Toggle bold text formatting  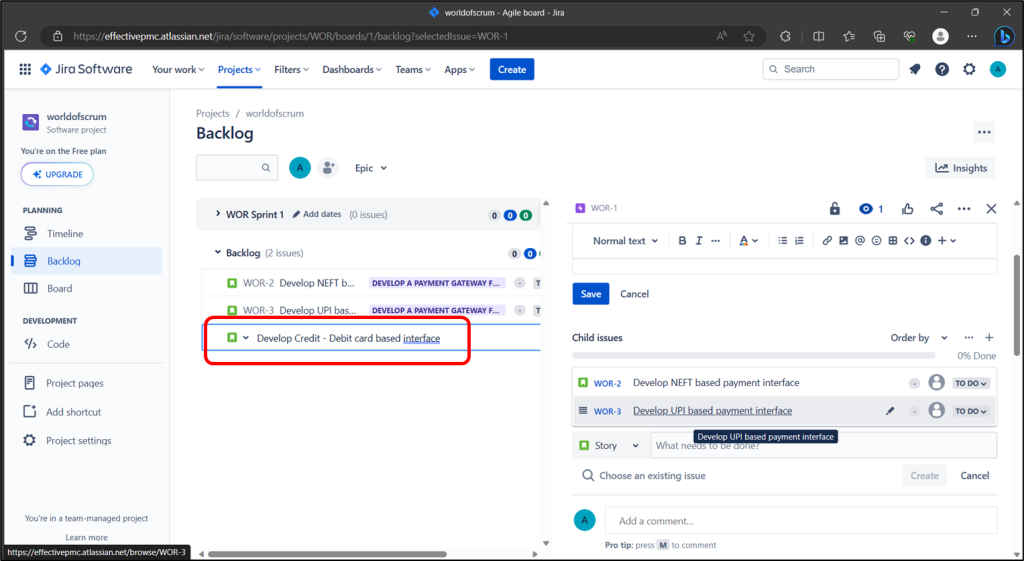682,241
